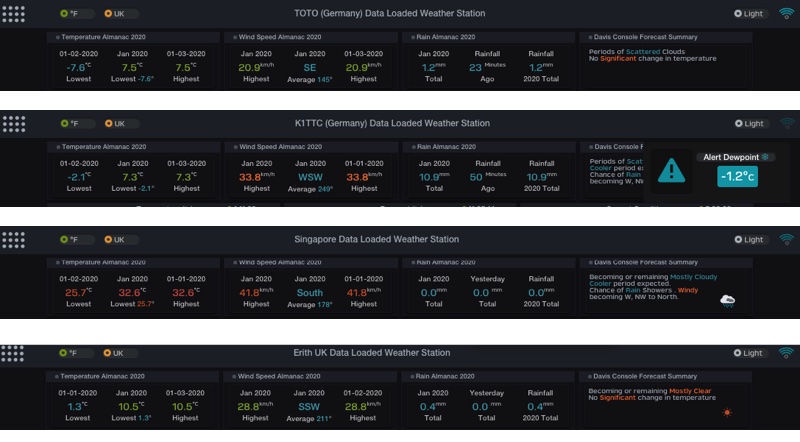Toggle the Light theme for the Singapore station
The height and width of the screenshot is (442, 800).
pos(748,240)
